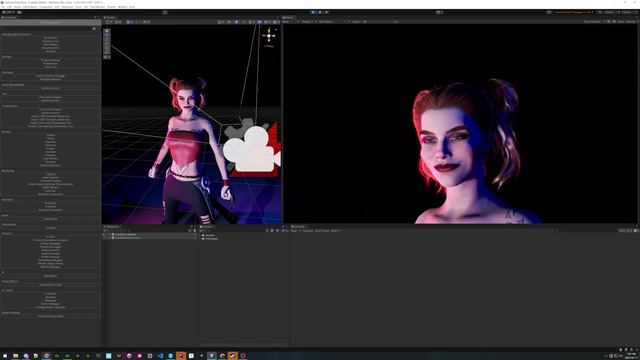Open Windows Start menu
The height and width of the screenshot is (360, 640).
5,356
